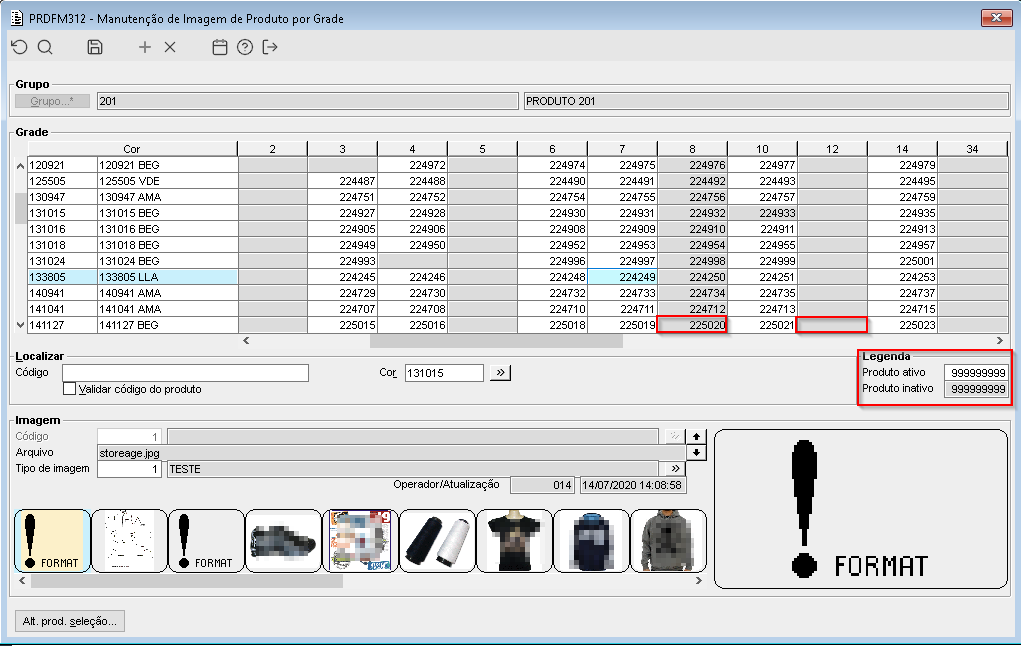Click cell 225020 in row 141127

[692, 325]
